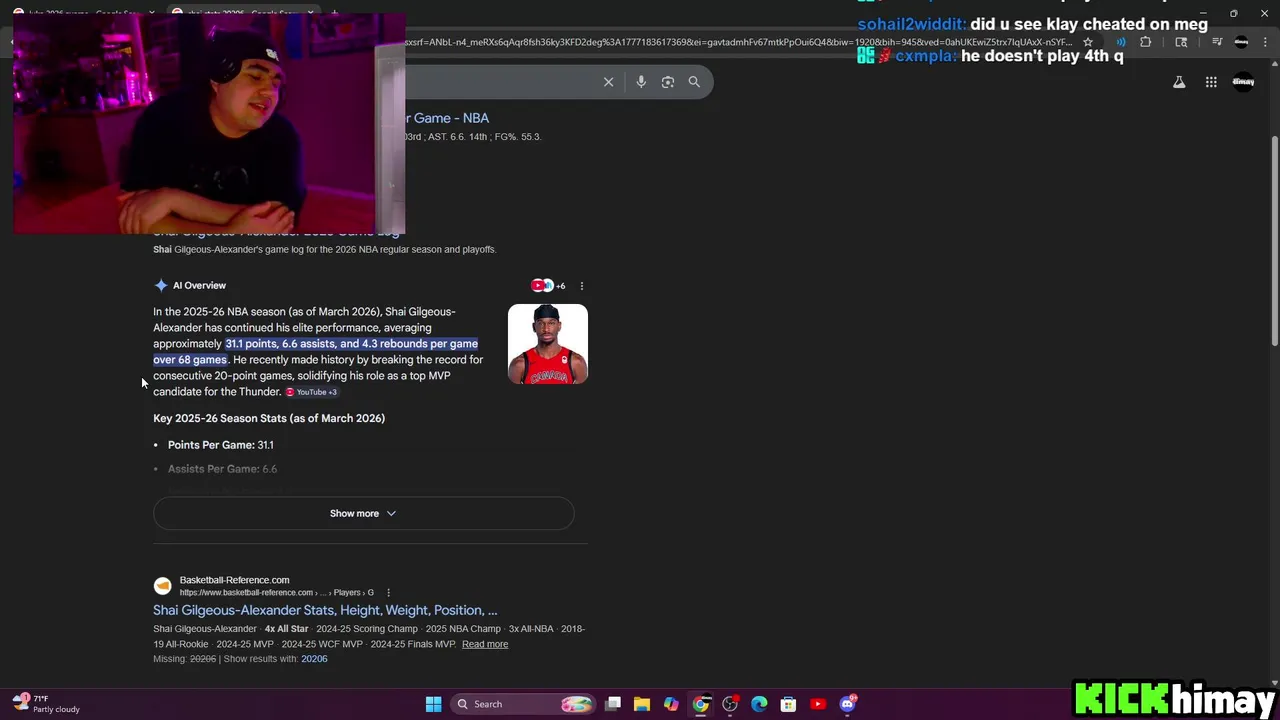Image resolution: width=1280 pixels, height=720 pixels.
Task: Open media controls icon in Chrome toolbar
Action: [x=1217, y=42]
